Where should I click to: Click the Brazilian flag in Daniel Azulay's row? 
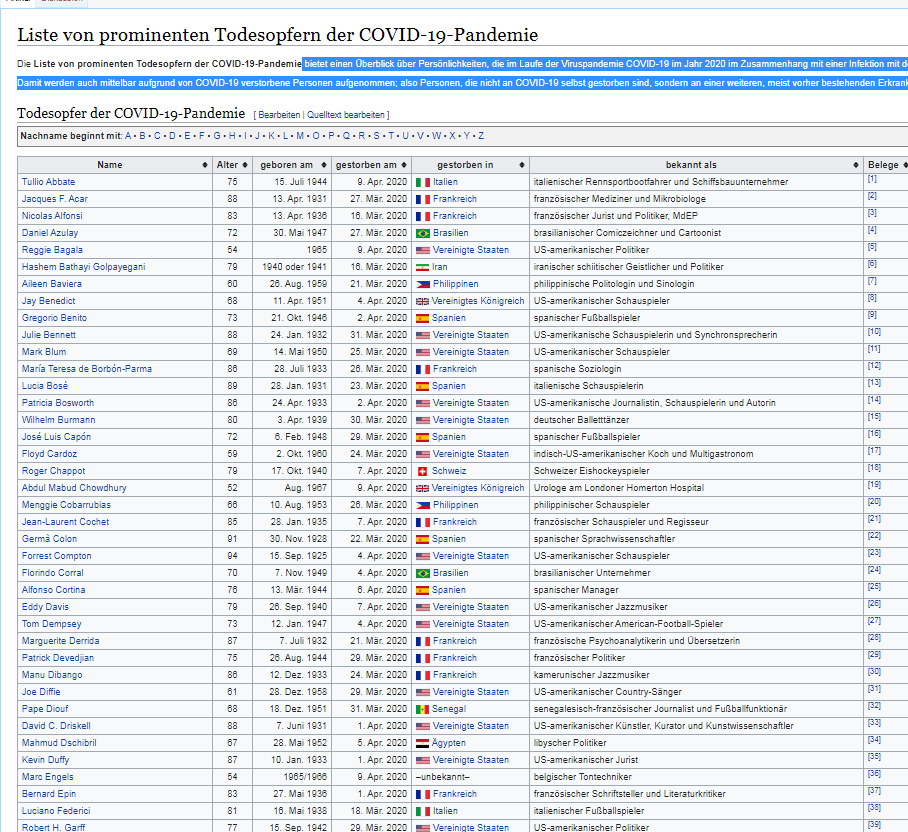422,233
